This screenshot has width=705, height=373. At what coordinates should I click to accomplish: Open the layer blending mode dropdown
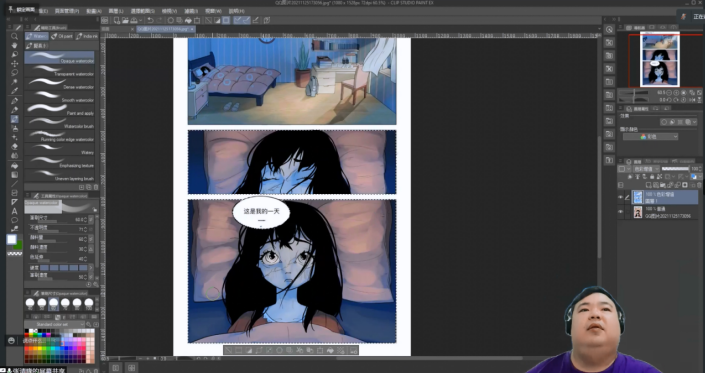click(646, 169)
